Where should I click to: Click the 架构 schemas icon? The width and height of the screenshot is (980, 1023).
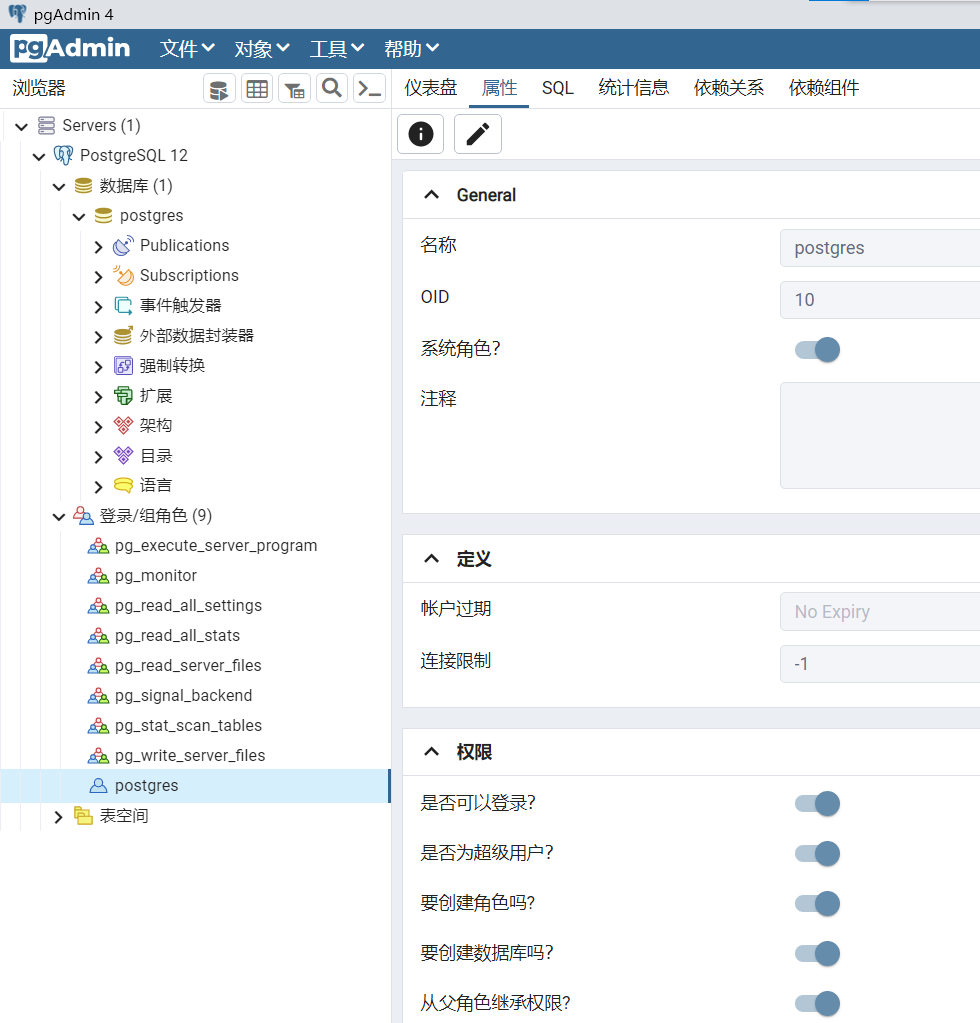(x=123, y=426)
